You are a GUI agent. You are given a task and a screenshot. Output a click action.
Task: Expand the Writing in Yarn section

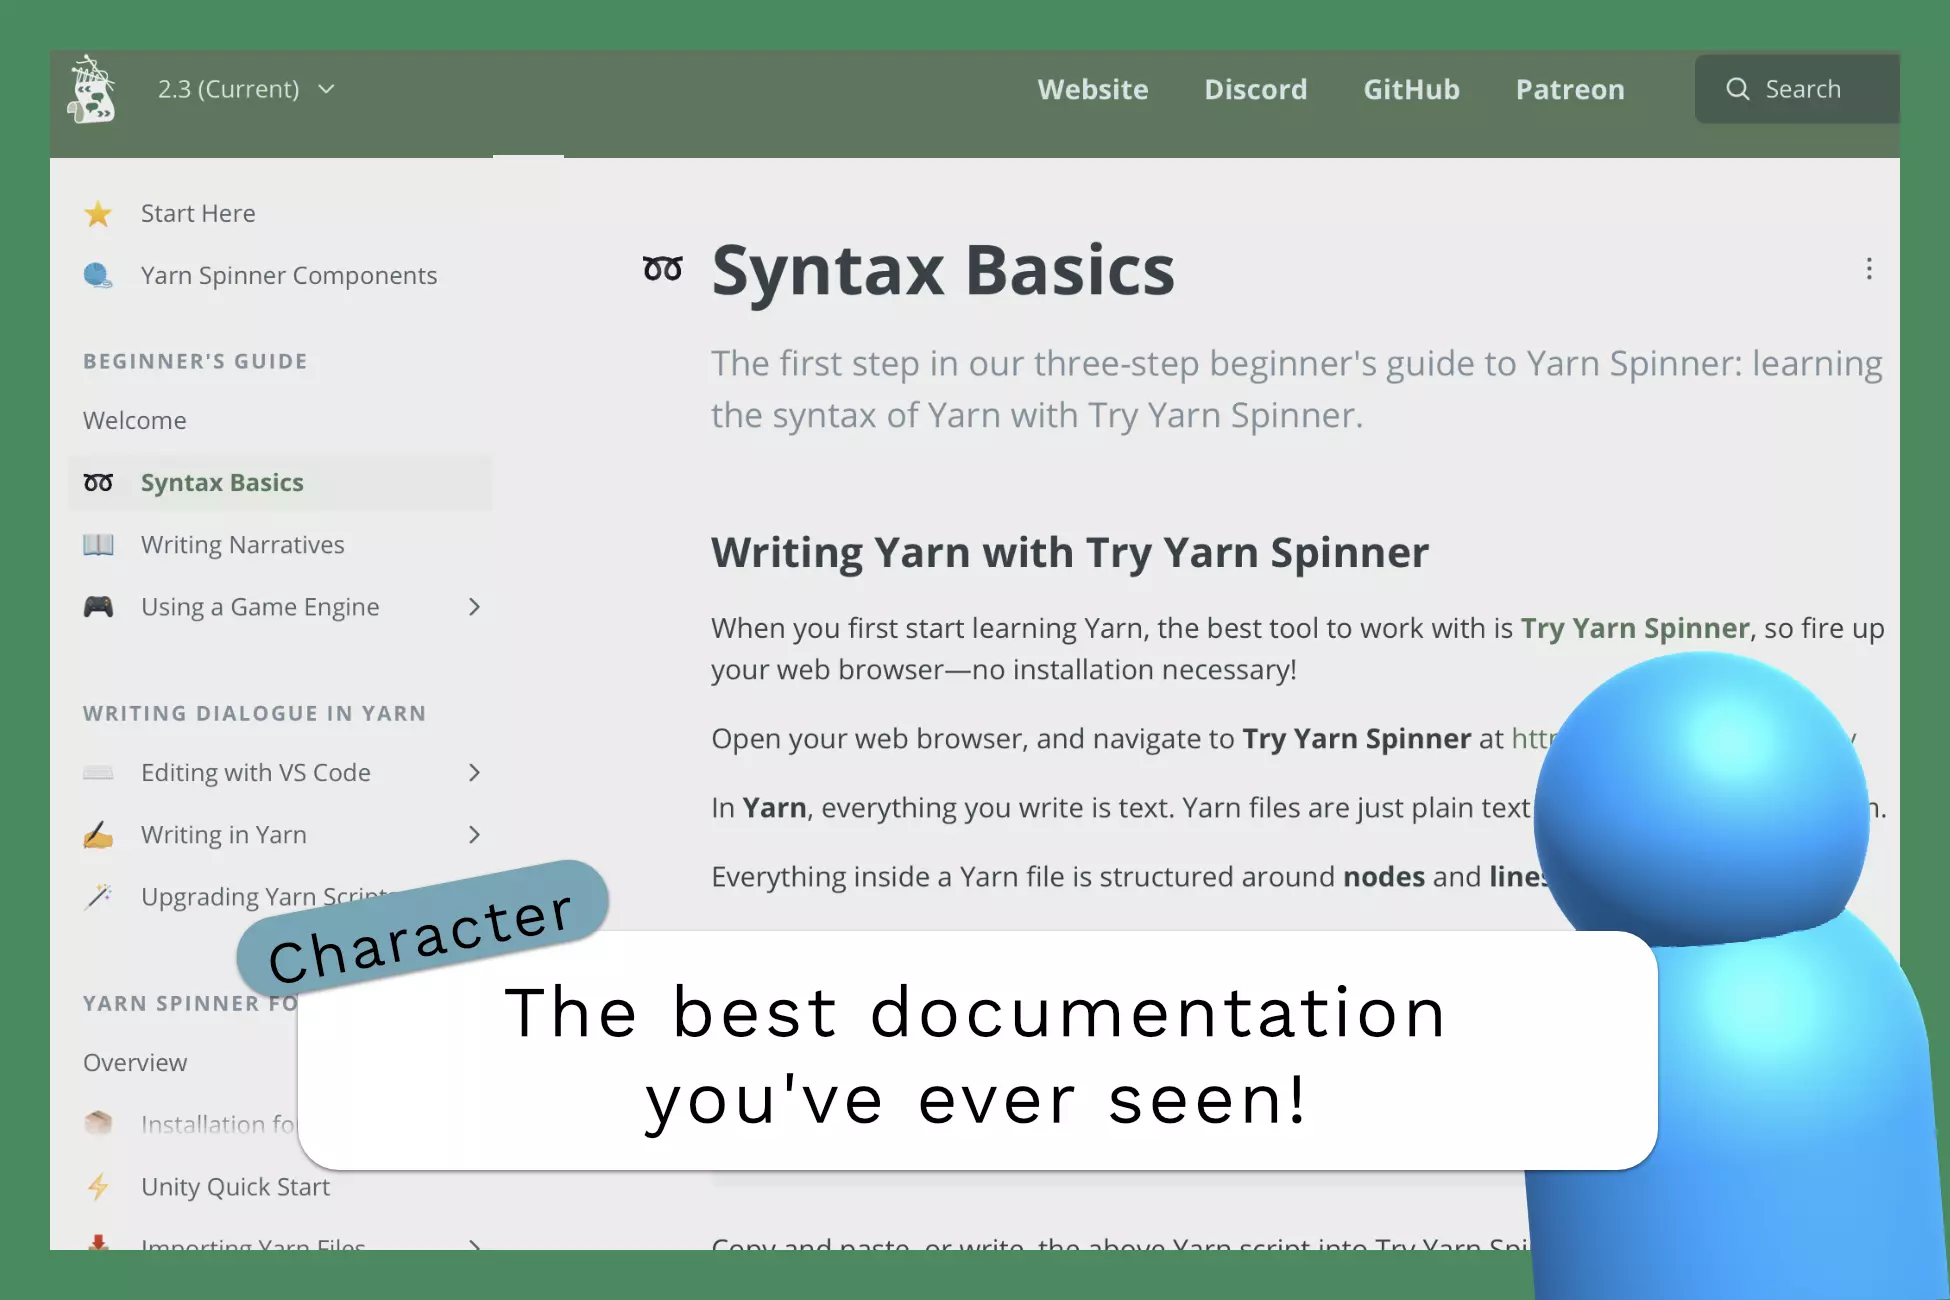[x=474, y=835]
